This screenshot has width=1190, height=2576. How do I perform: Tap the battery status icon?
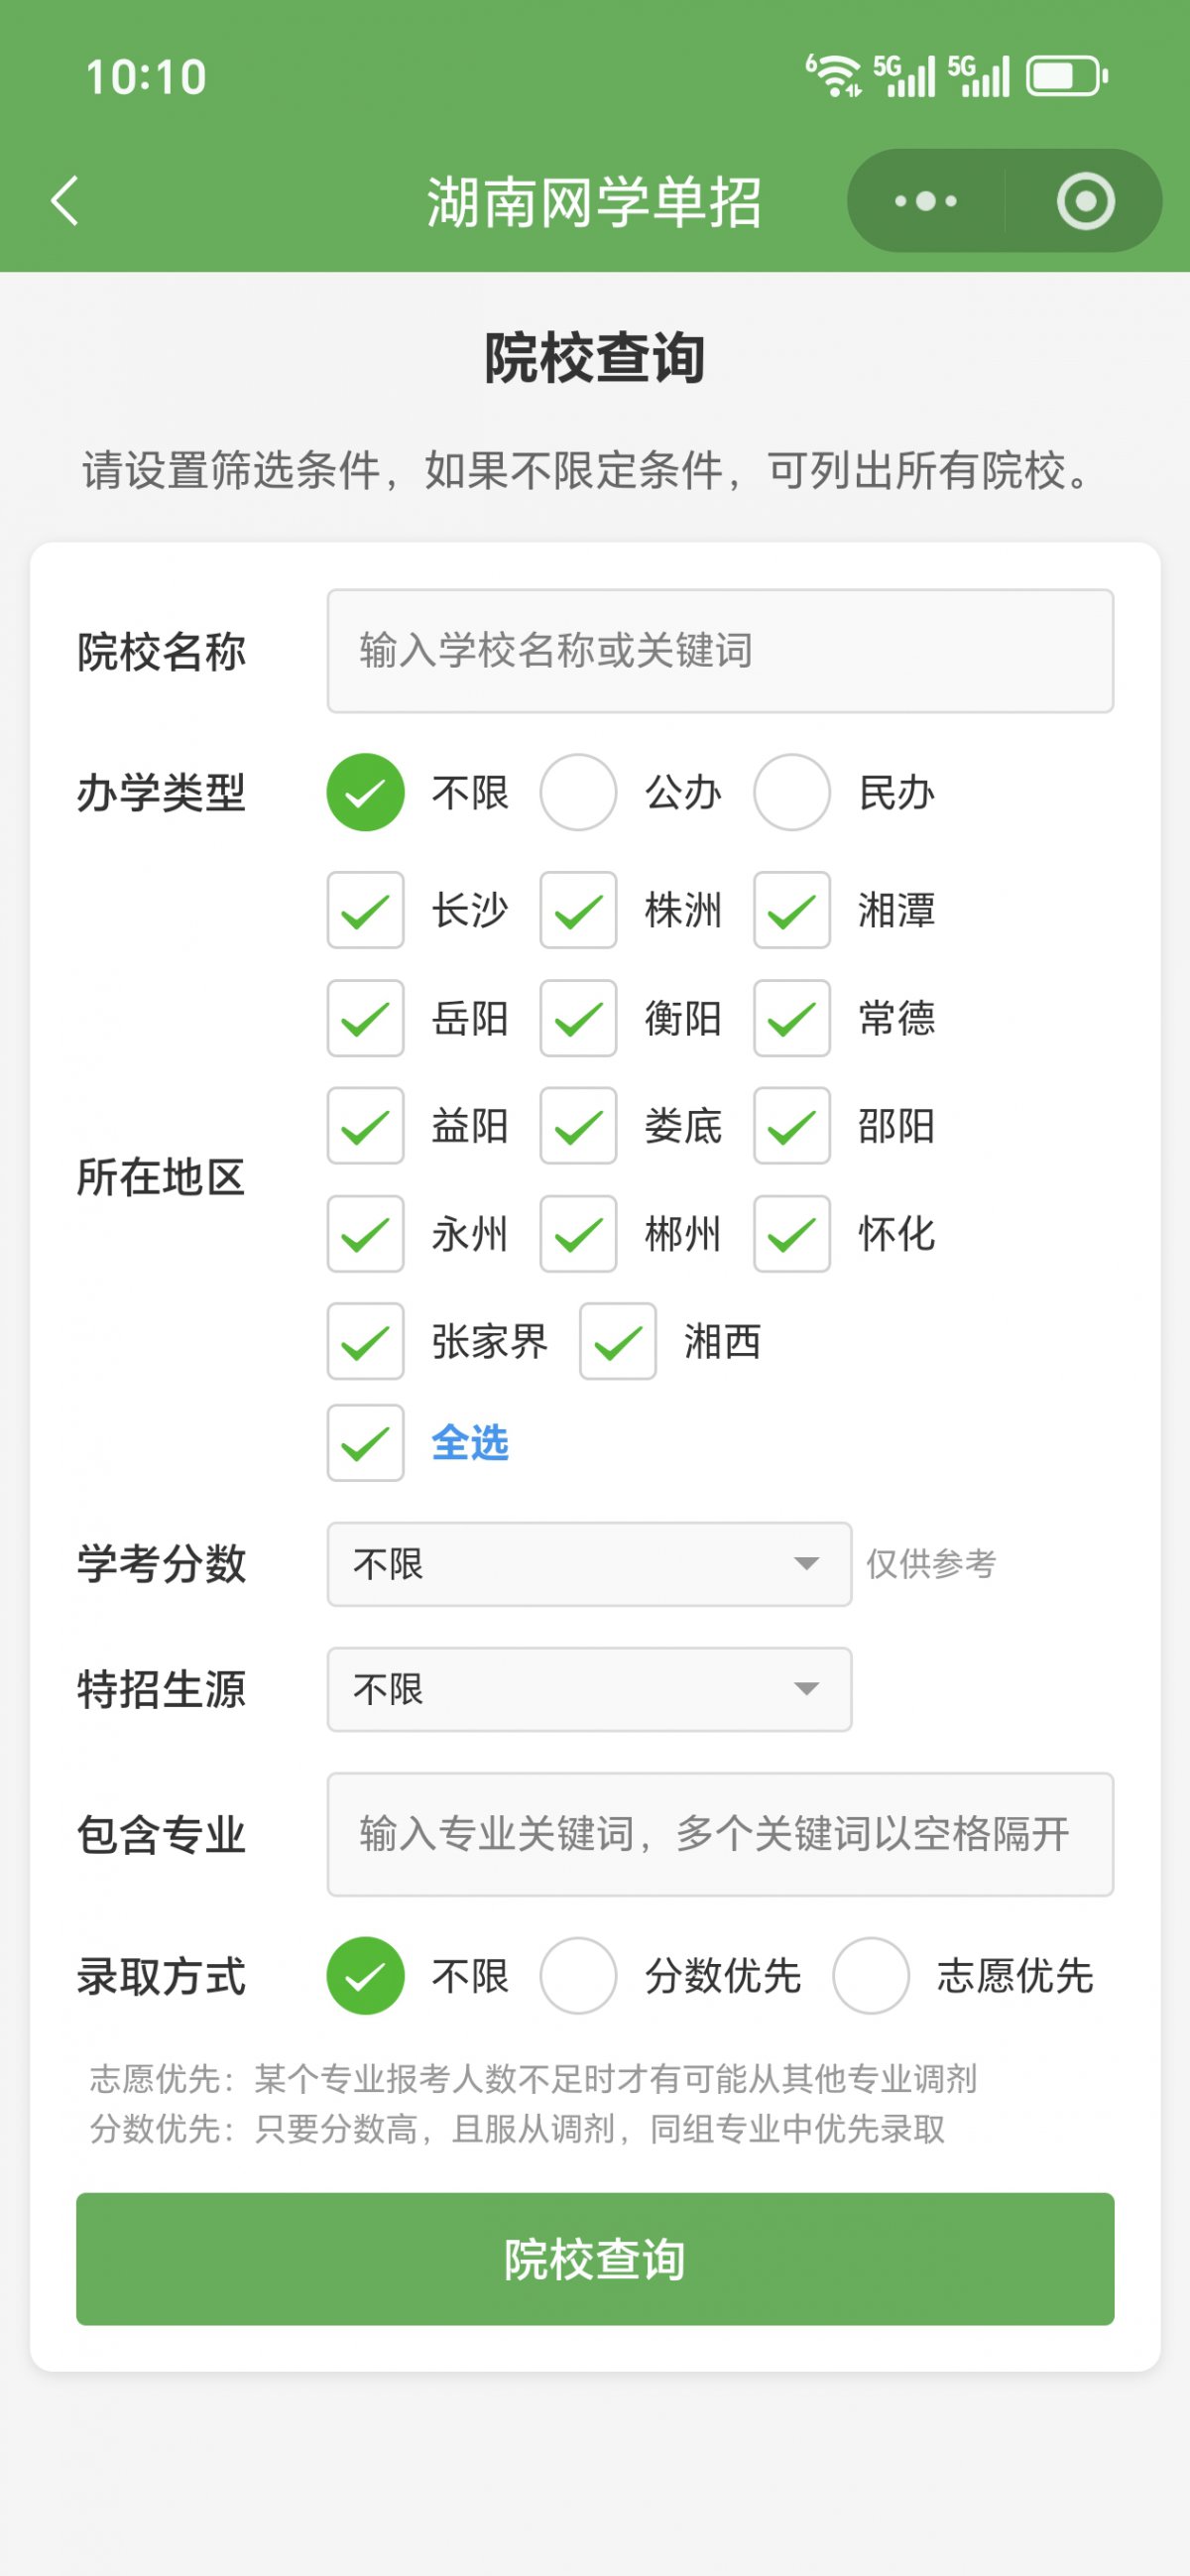coord(1067,76)
